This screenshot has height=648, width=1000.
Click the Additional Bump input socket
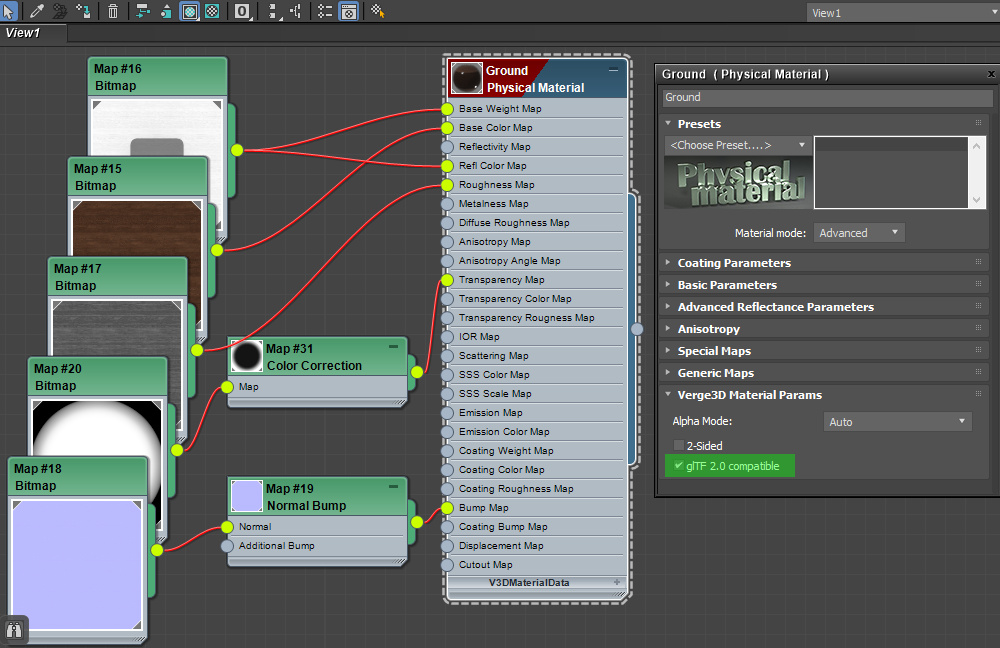(x=227, y=546)
